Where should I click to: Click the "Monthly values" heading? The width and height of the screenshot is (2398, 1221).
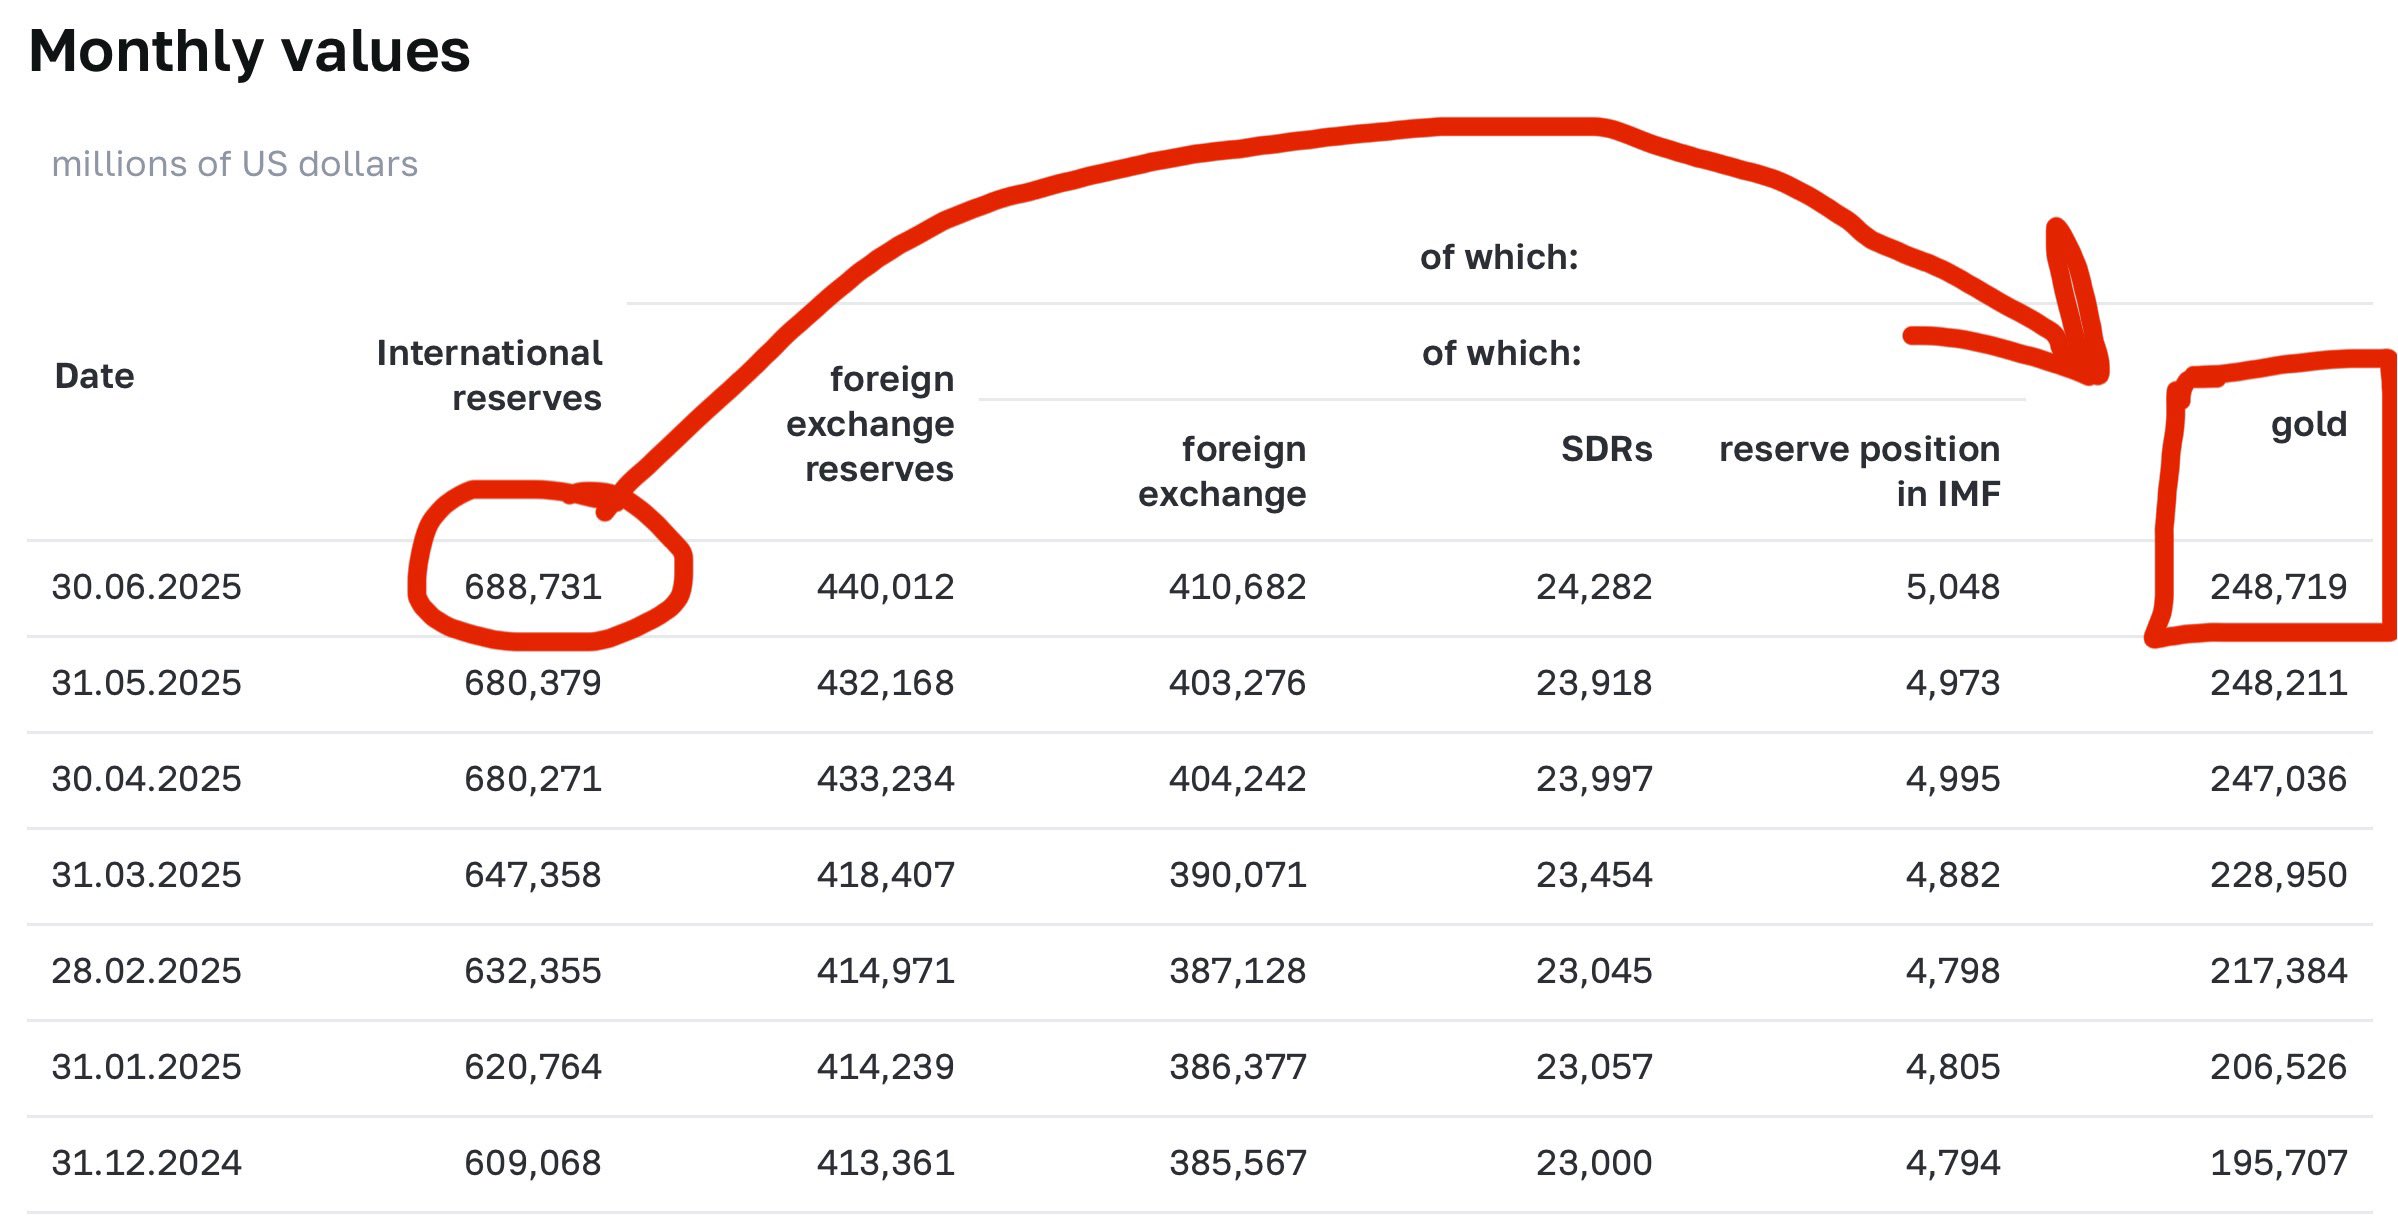pos(249,51)
